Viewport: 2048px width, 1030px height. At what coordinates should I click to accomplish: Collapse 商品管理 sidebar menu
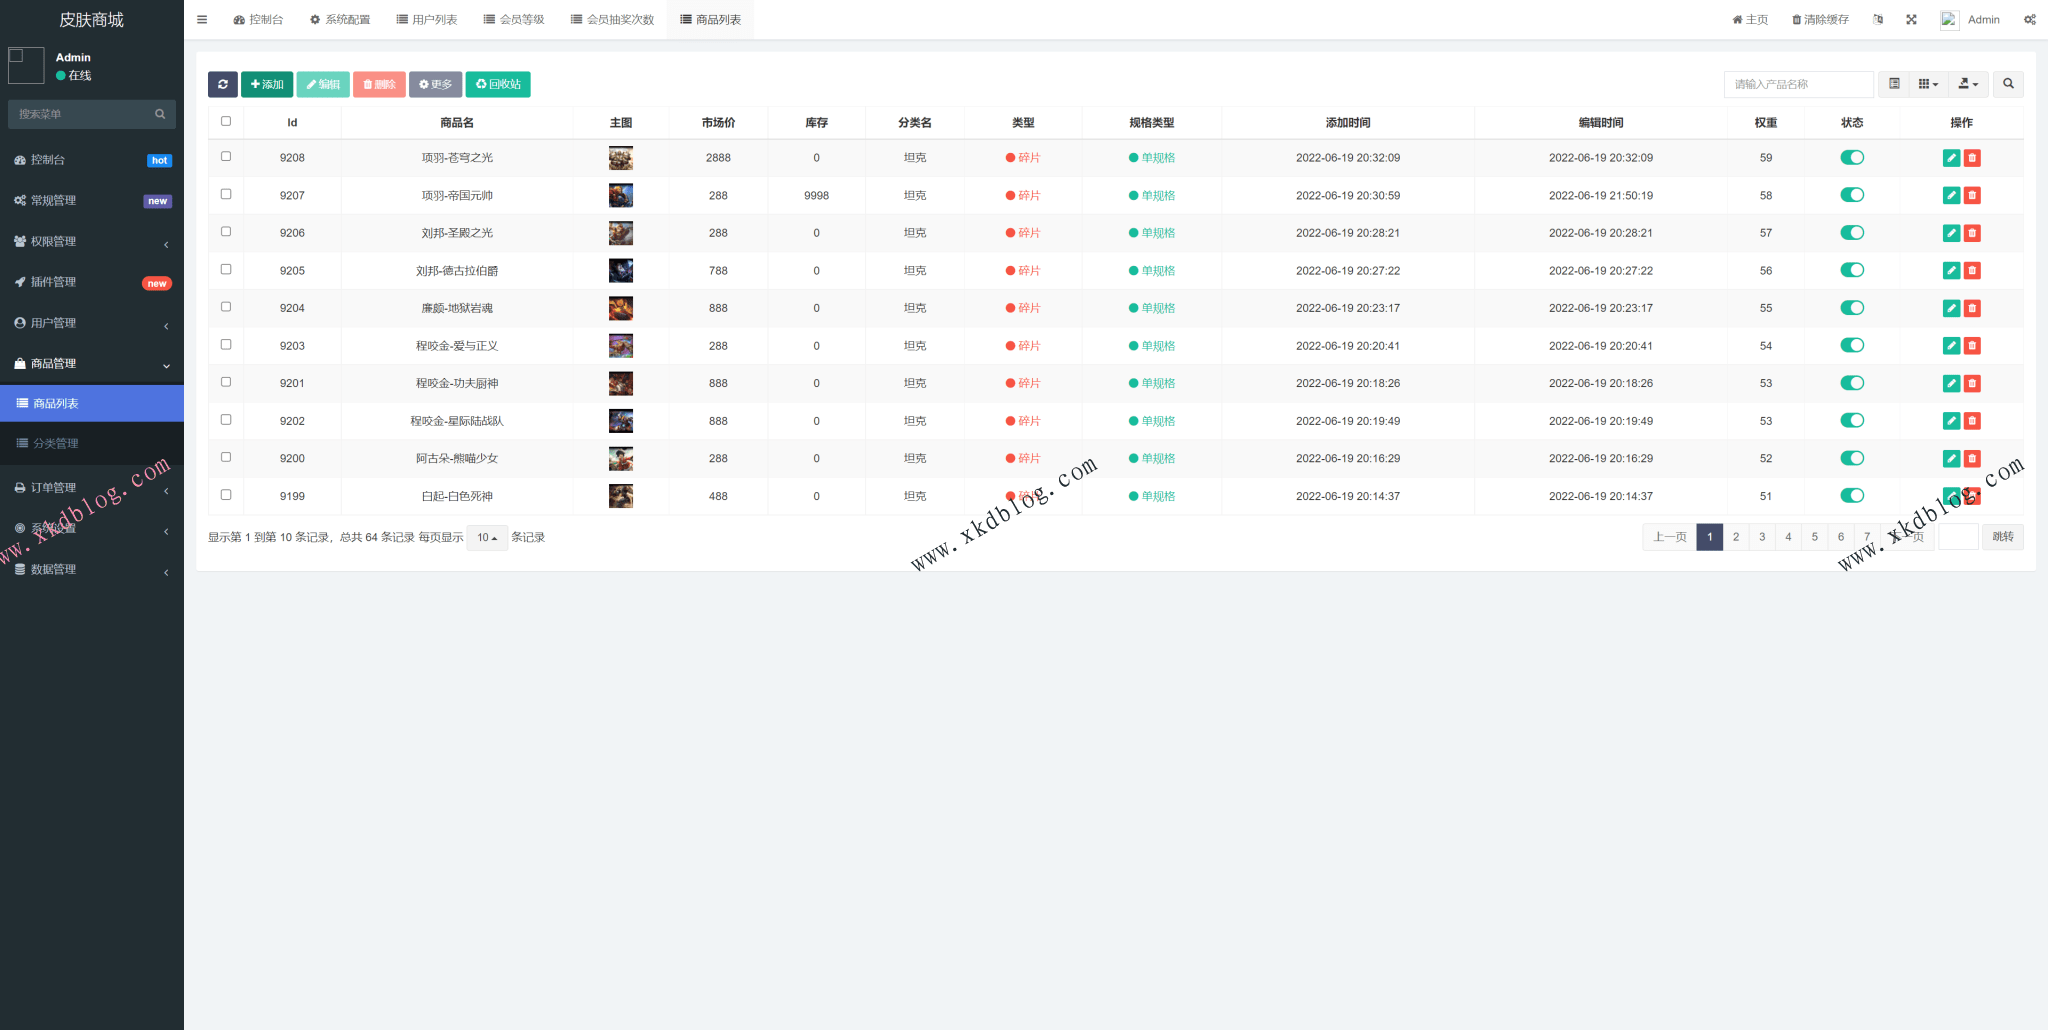(92, 364)
